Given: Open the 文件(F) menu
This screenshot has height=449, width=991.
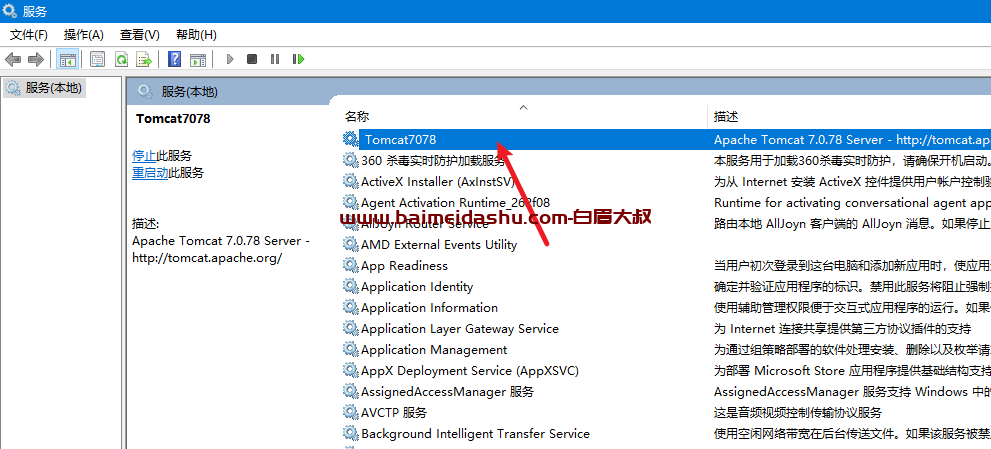Looking at the screenshot, I should (x=29, y=35).
